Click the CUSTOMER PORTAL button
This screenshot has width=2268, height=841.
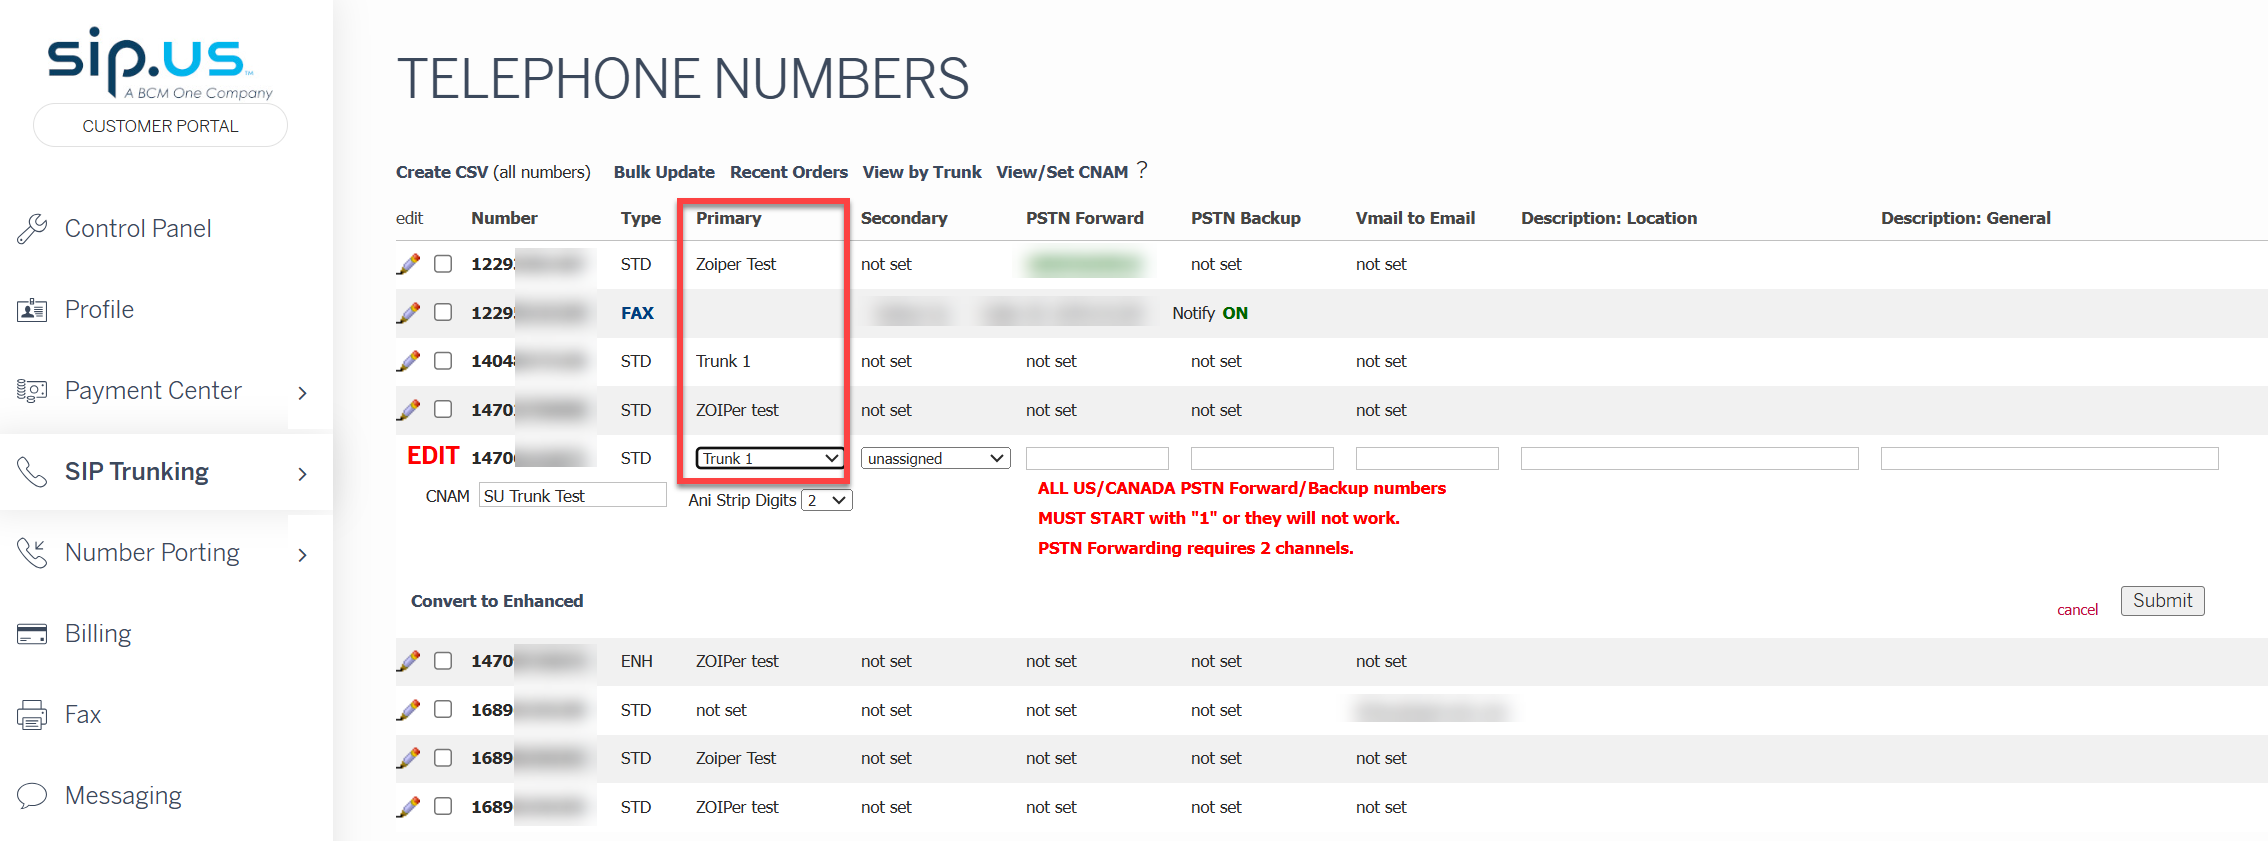click(160, 126)
